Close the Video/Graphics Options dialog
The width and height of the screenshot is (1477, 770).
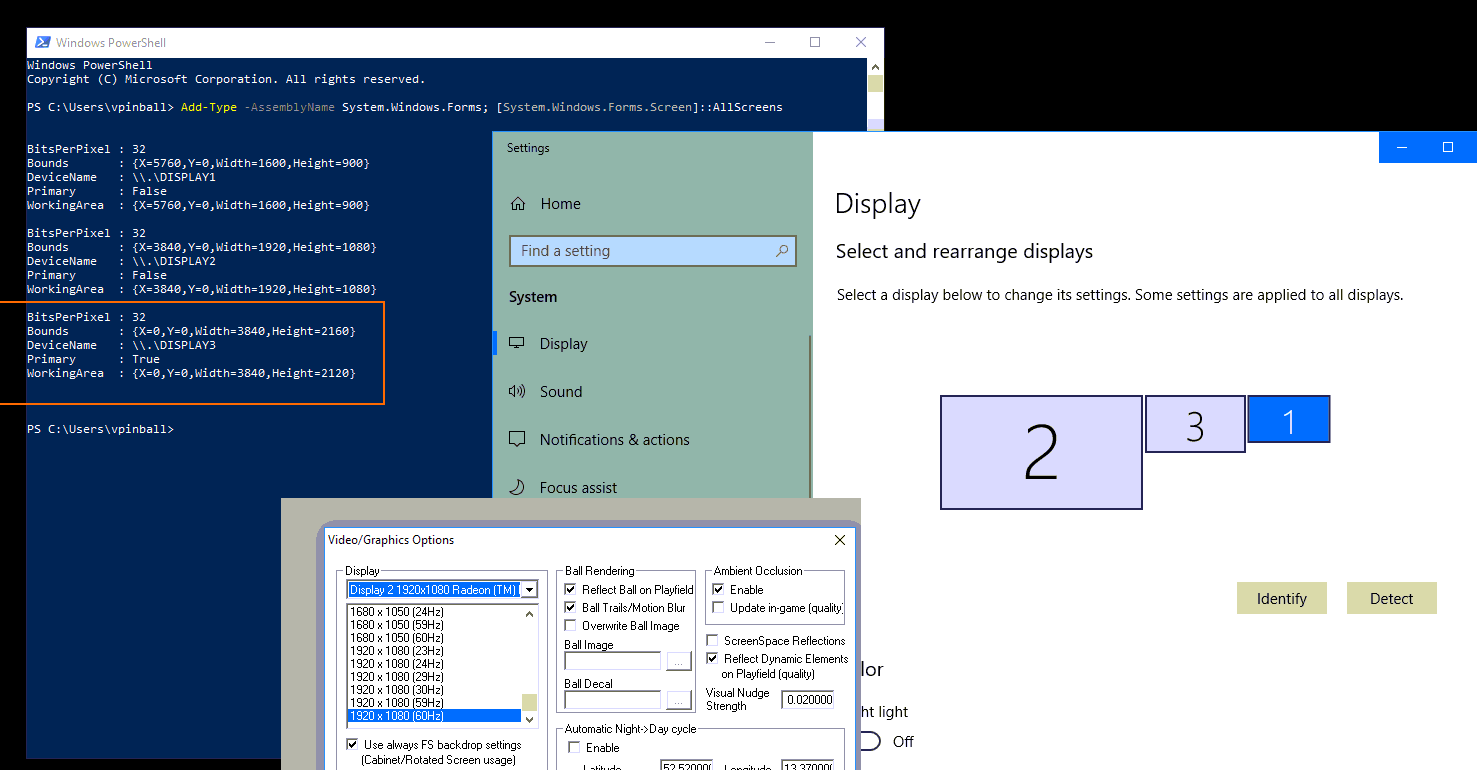tap(840, 540)
